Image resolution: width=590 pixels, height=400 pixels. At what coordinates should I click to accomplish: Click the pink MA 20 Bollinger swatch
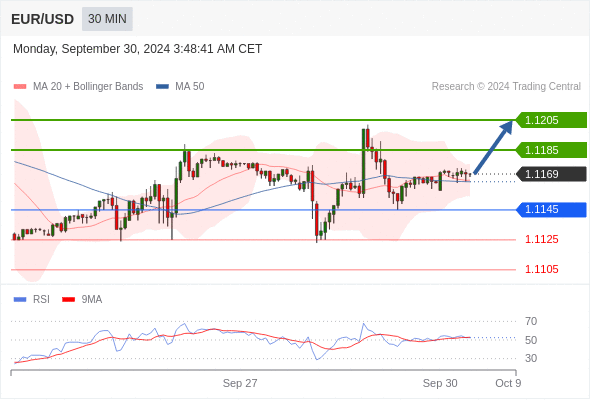point(20,87)
